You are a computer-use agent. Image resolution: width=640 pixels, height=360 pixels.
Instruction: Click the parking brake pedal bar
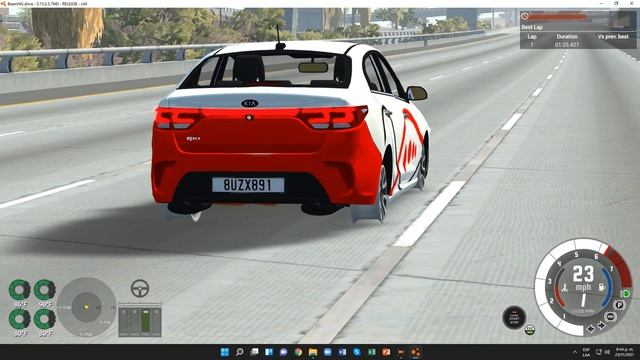tap(156, 322)
